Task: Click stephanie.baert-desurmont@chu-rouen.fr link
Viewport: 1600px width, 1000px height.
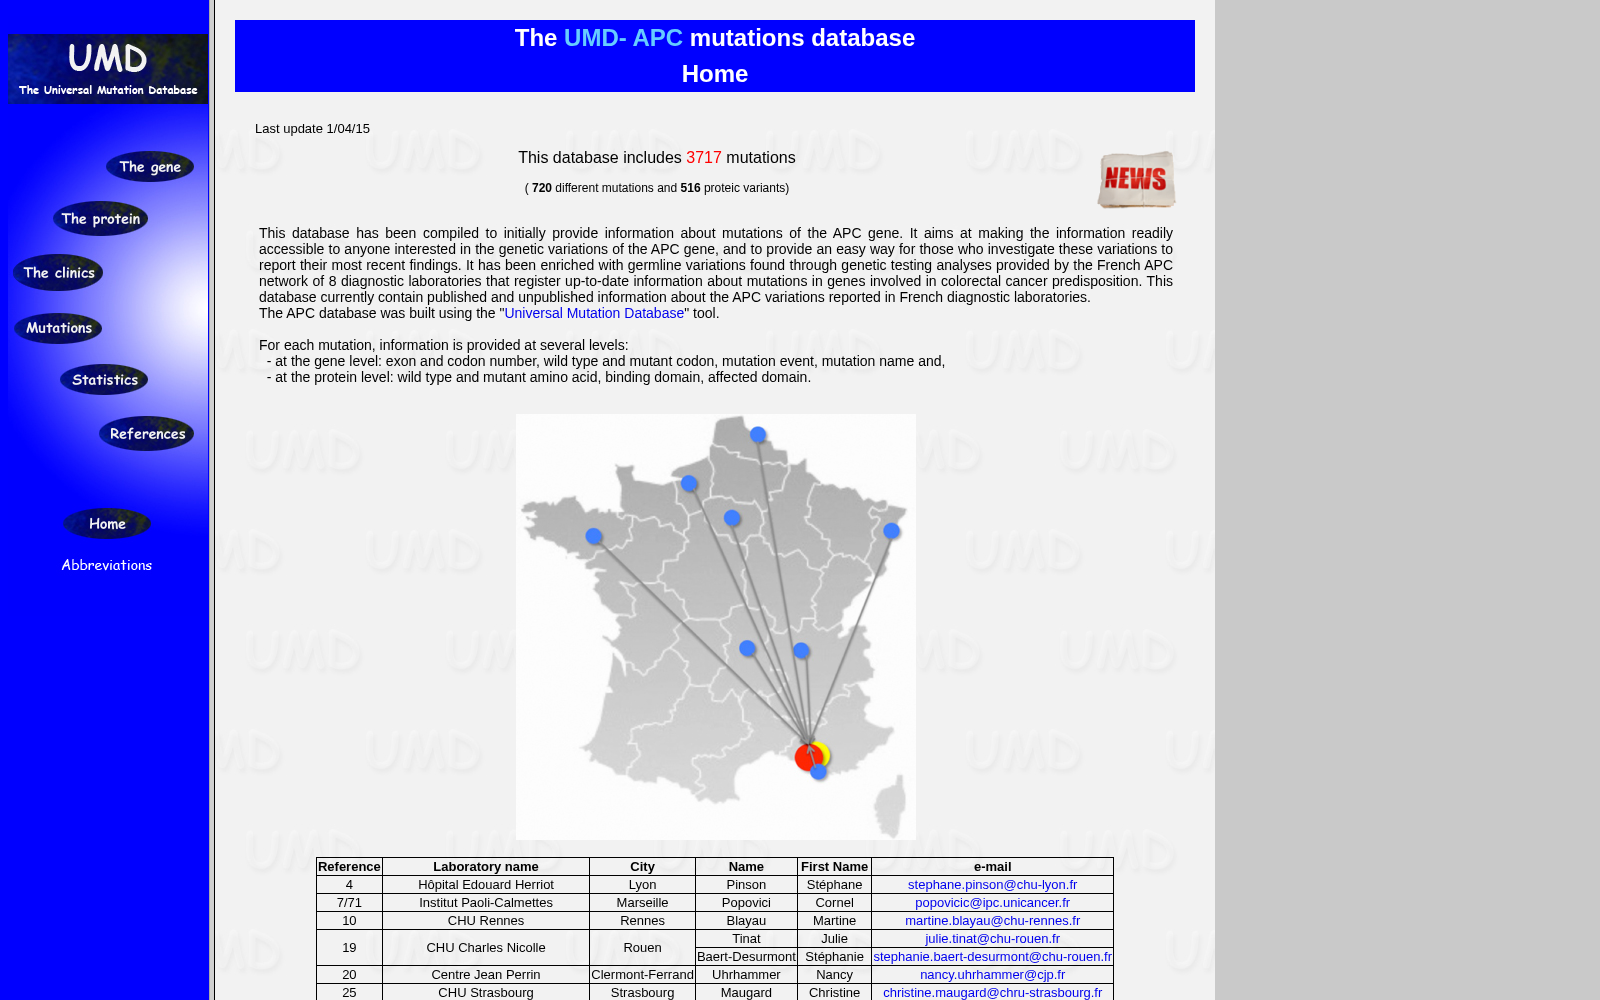Action: coord(992,957)
